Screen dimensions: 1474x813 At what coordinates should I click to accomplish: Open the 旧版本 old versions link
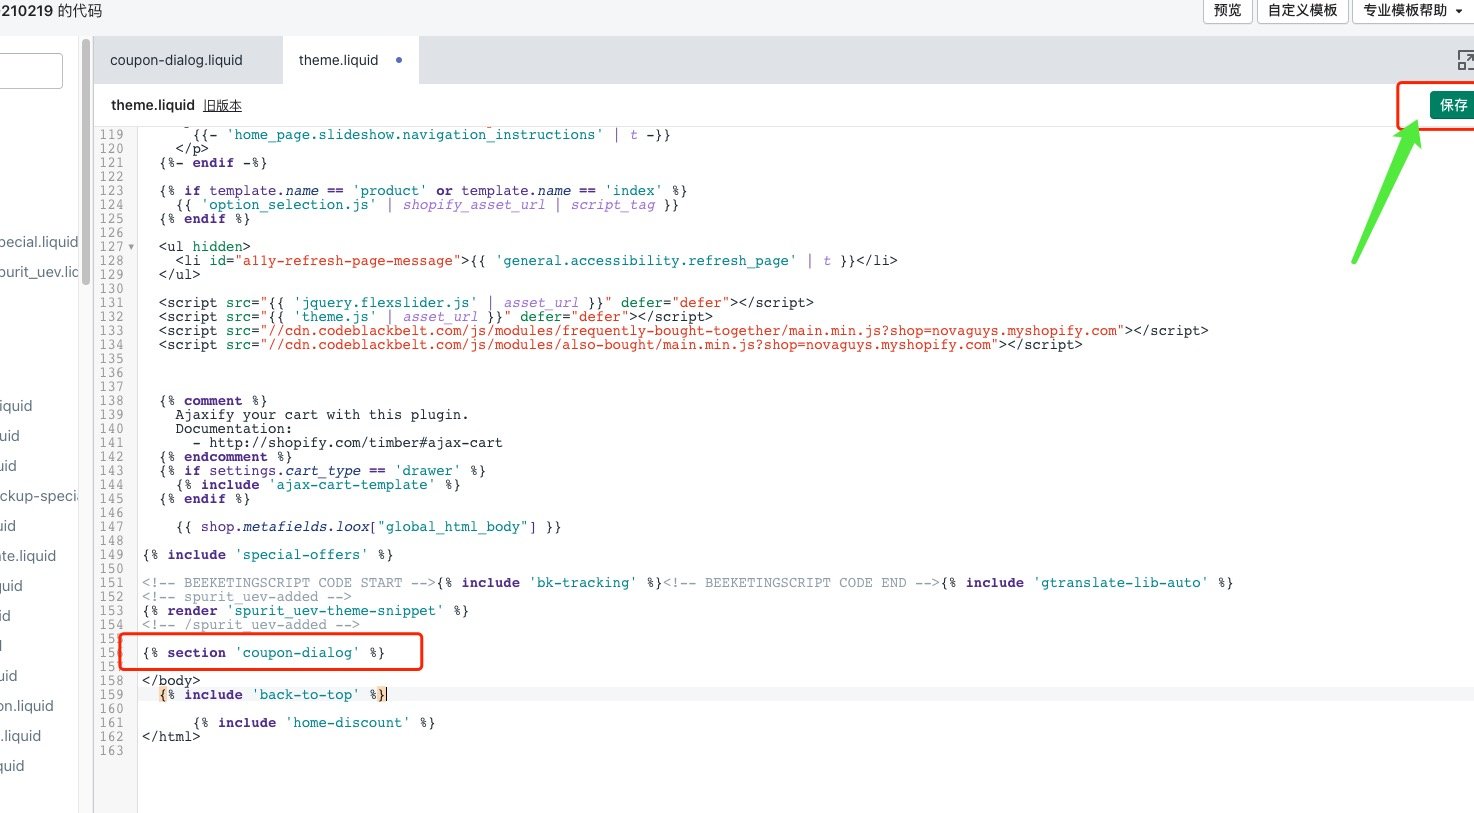[222, 105]
